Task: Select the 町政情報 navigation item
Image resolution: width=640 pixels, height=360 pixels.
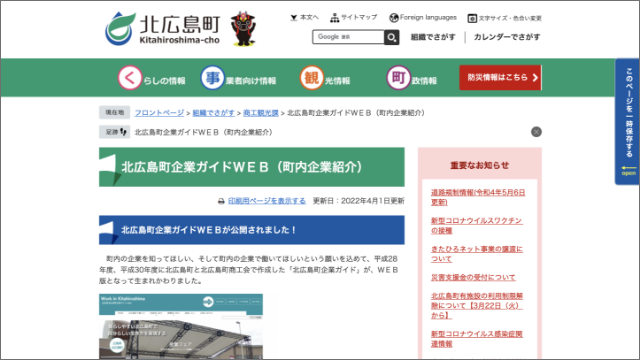Action: pyautogui.click(x=411, y=78)
